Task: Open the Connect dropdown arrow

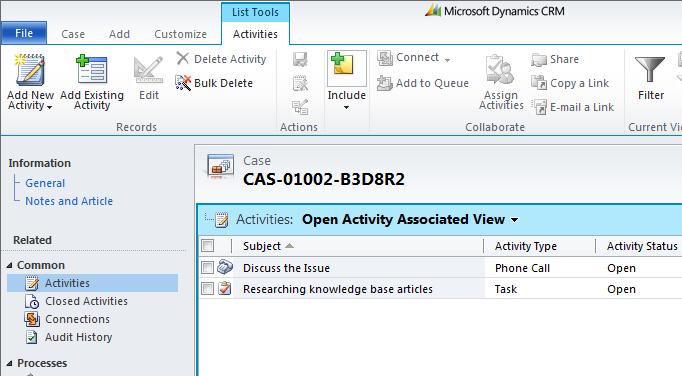Action: coord(447,60)
